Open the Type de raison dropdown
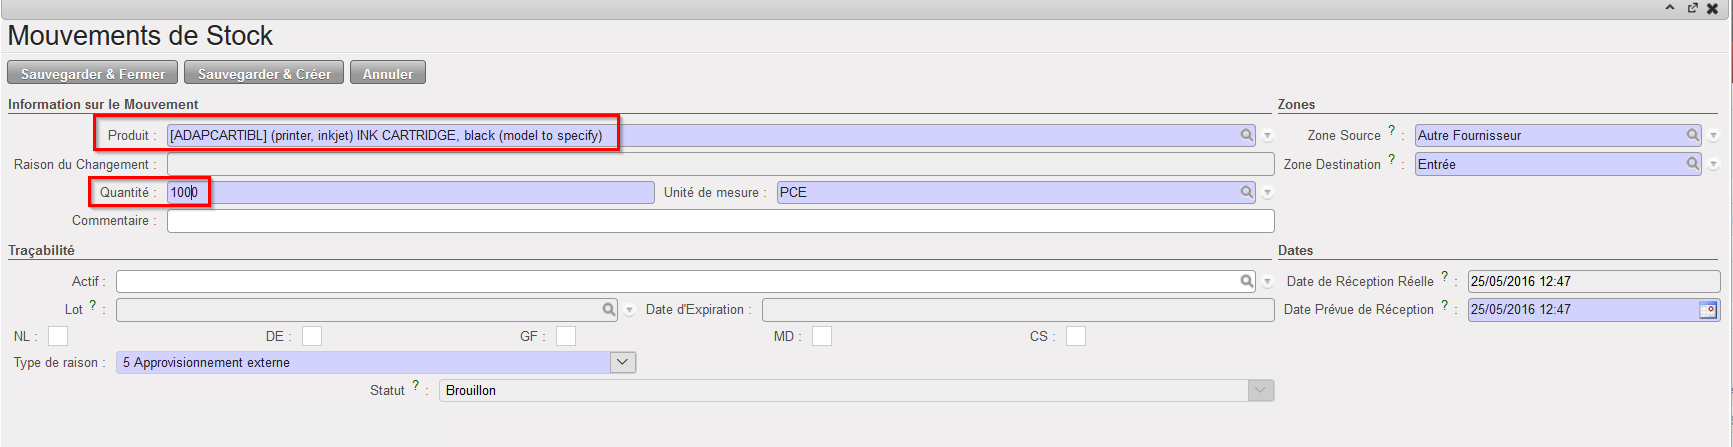Viewport: 1733px width, 447px height. point(622,362)
